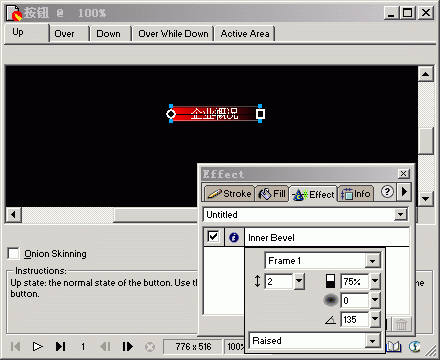440x360 pixels.
Task: Click the current frame number 1
Action: pyautogui.click(x=83, y=347)
